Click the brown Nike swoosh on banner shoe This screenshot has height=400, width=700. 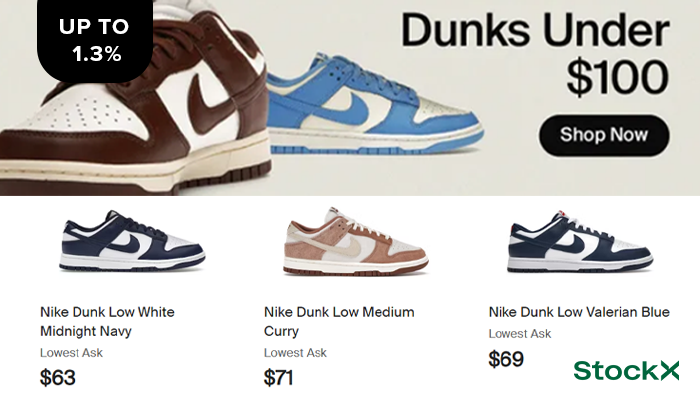click(211, 100)
